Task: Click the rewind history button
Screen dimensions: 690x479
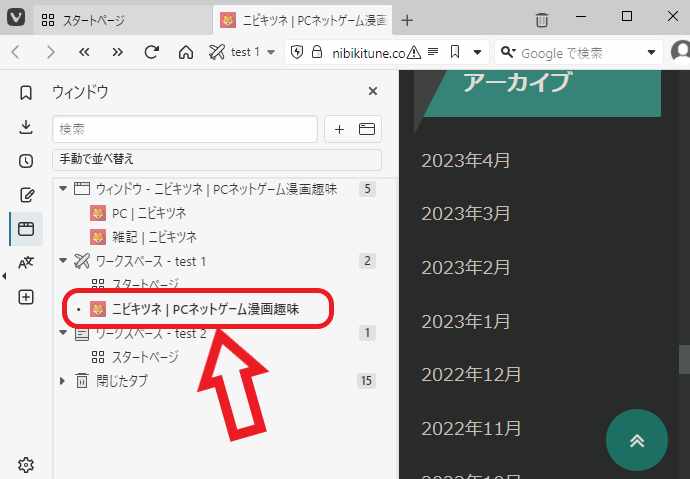Action: point(84,52)
